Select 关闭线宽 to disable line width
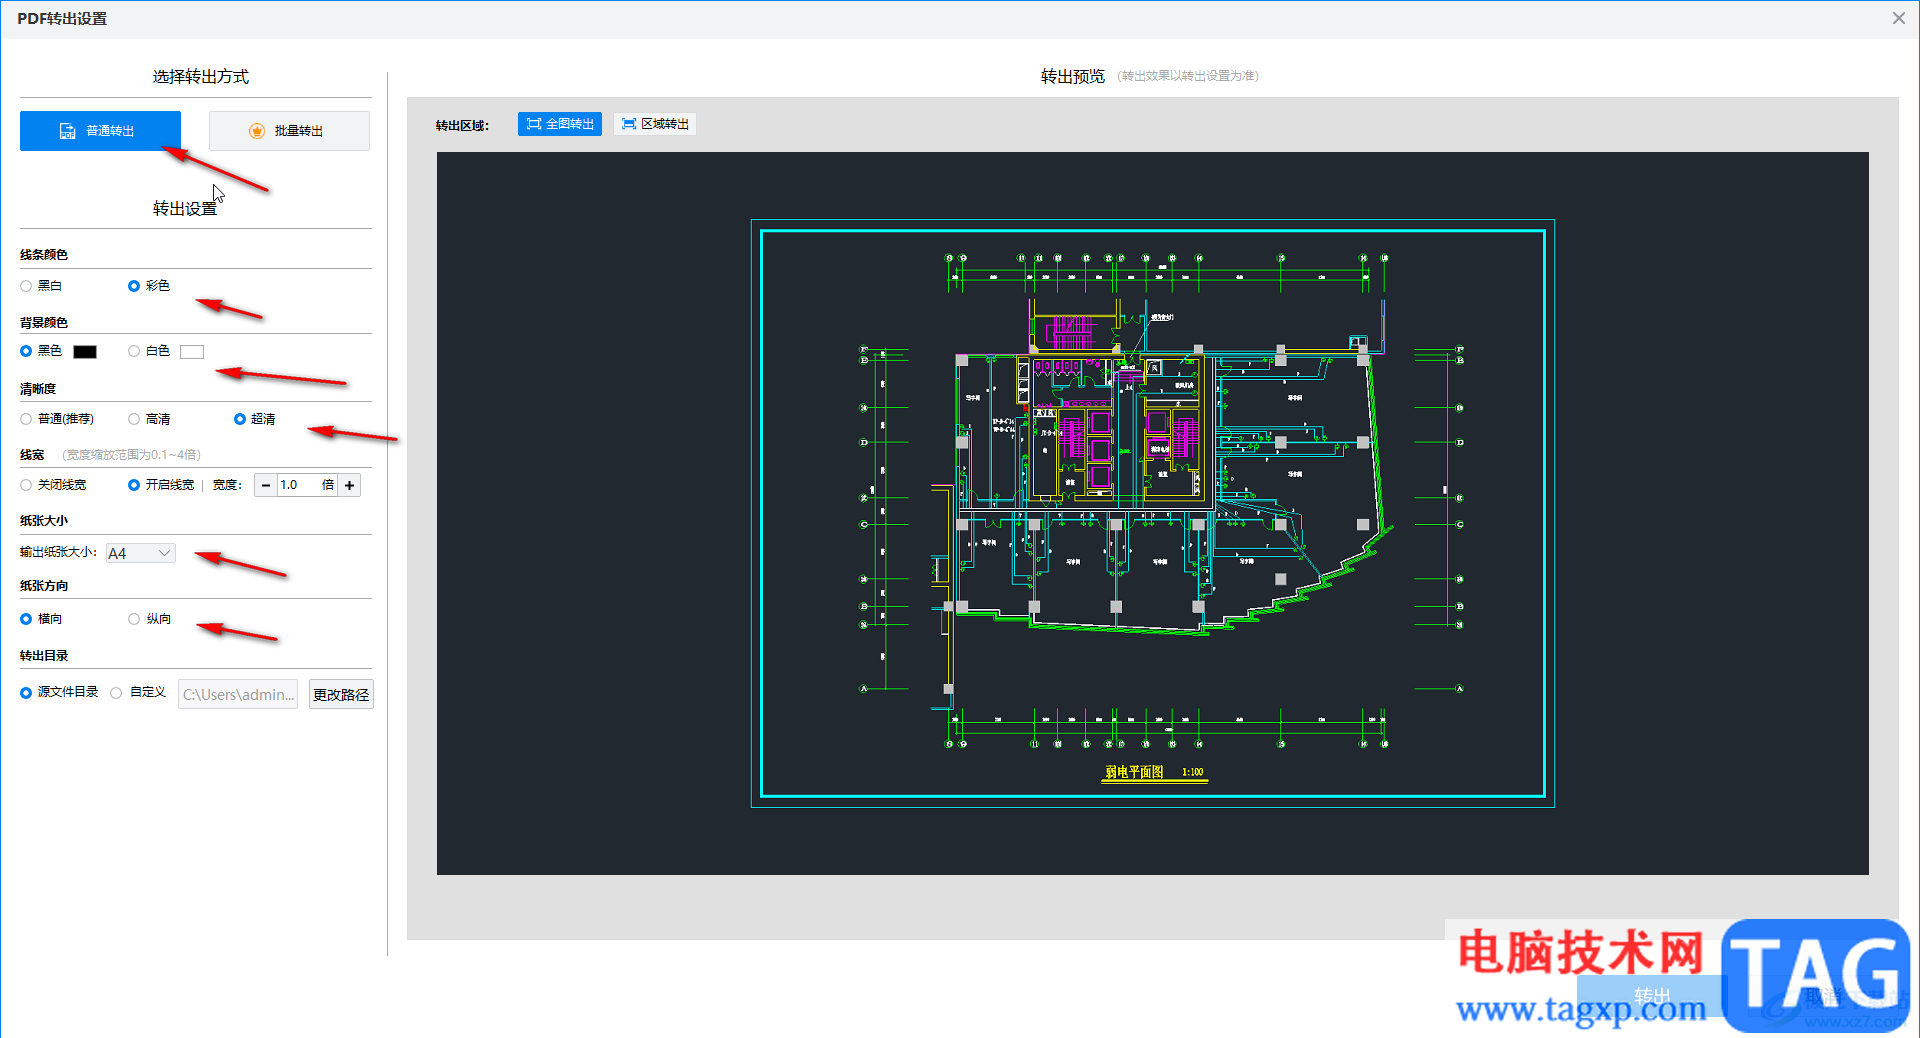Viewport: 1920px width, 1038px height. [x=26, y=485]
